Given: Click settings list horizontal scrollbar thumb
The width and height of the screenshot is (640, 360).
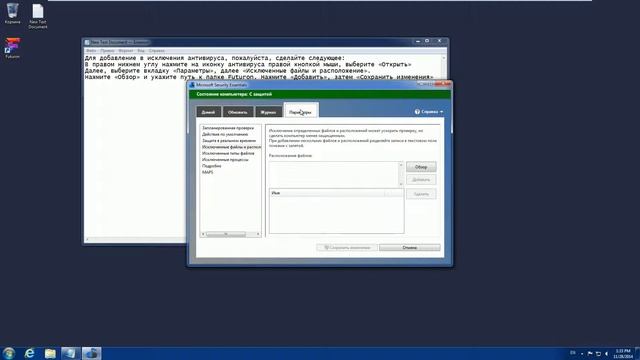Looking at the screenshot, I should coord(226,234).
